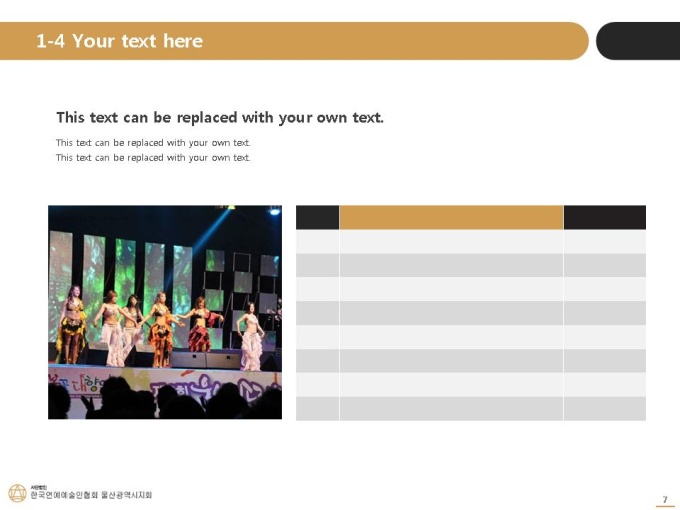The width and height of the screenshot is (680, 510).
Task: Click the dancer in the red ruffled skirt
Action: click(201, 324)
